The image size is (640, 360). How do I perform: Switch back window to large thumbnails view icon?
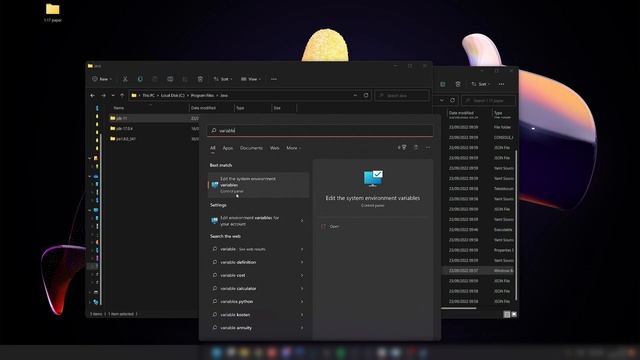514,314
